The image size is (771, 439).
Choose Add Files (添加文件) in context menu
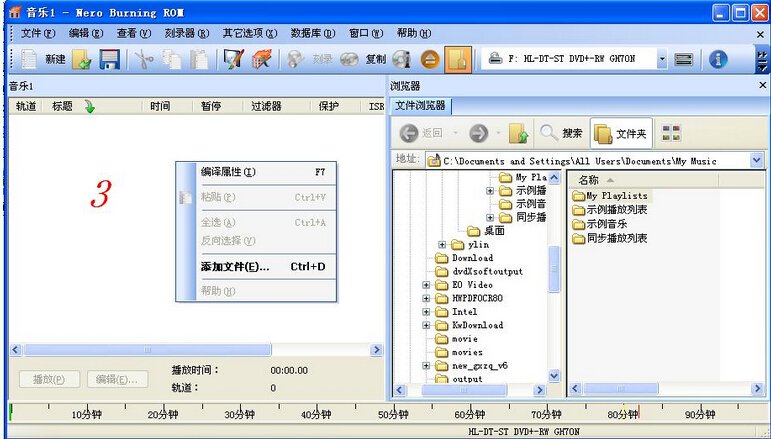pyautogui.click(x=263, y=267)
